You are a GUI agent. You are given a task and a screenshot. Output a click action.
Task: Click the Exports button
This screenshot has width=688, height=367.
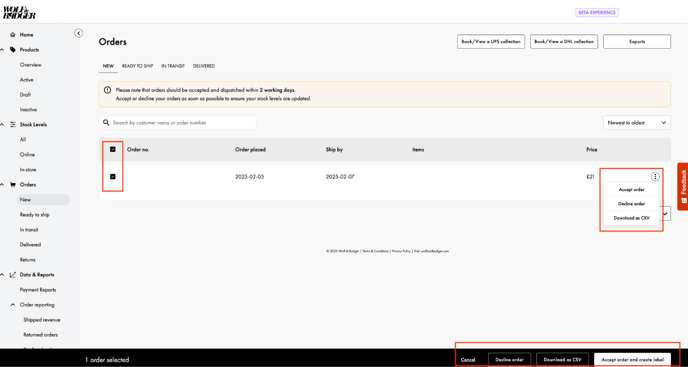pos(637,42)
